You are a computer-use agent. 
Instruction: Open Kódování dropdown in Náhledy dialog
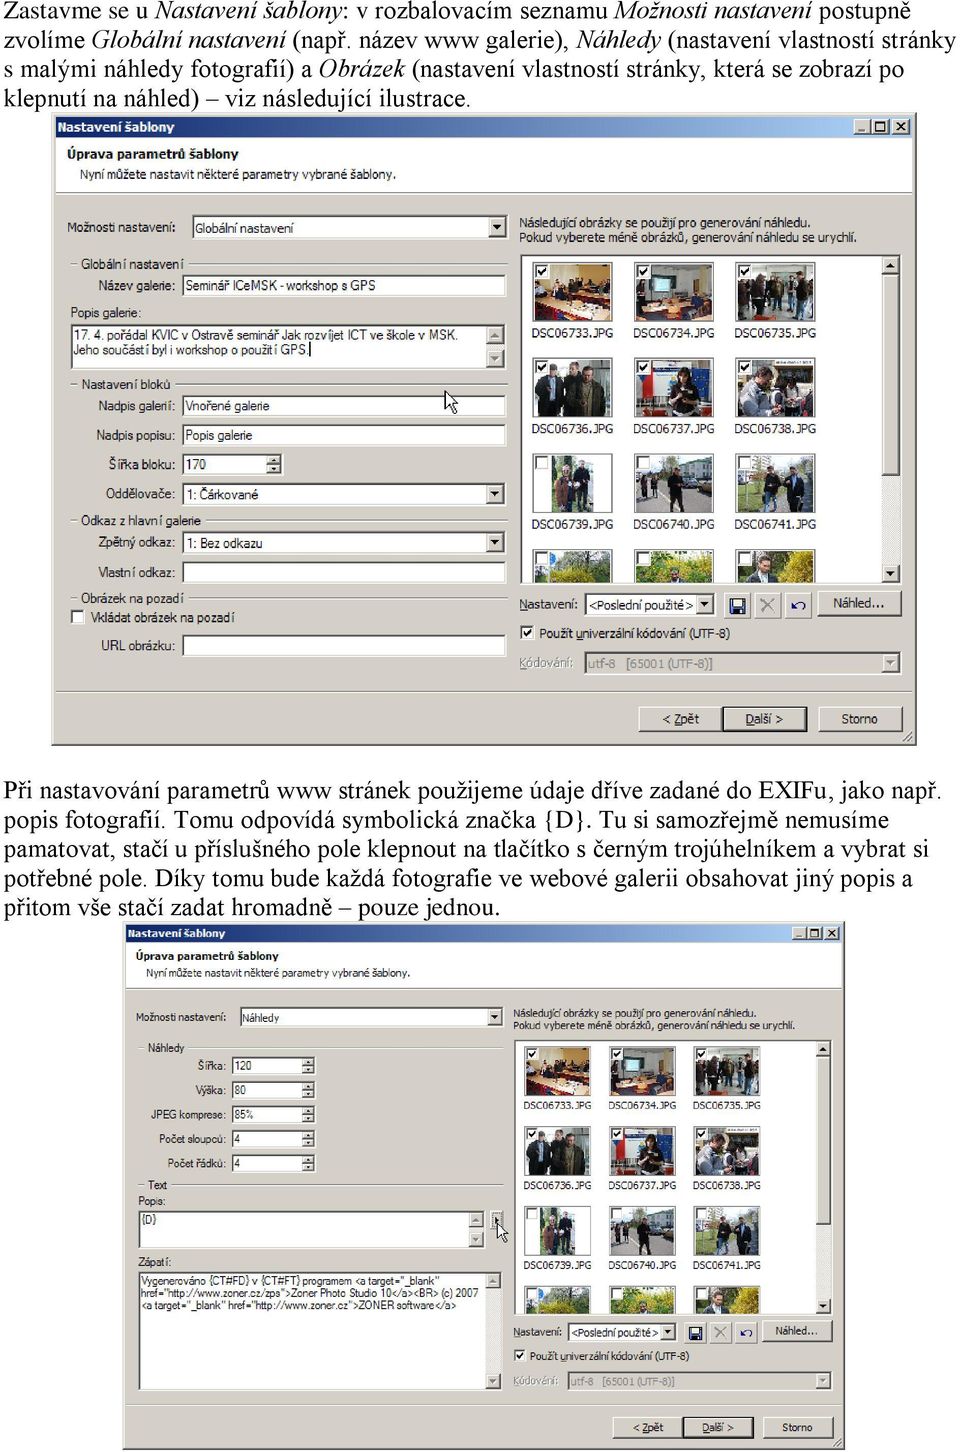click(x=823, y=1381)
